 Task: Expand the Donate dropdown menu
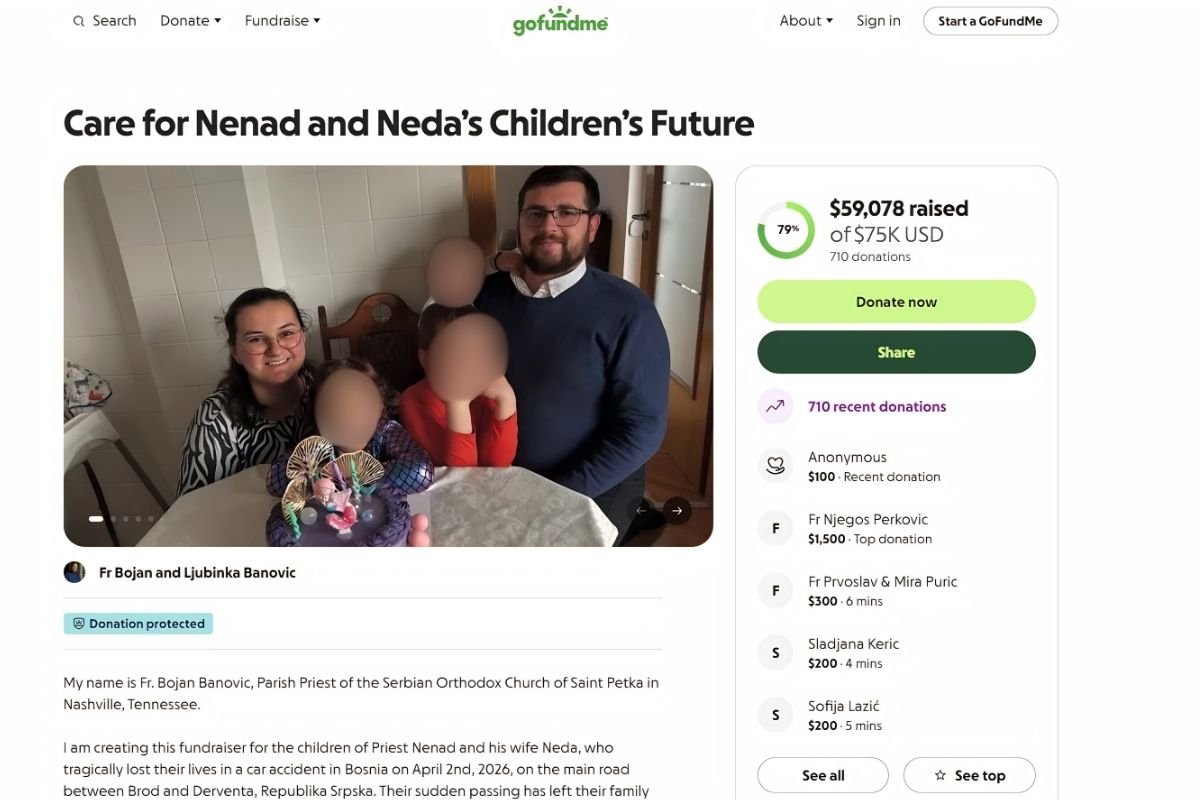pyautogui.click(x=190, y=21)
